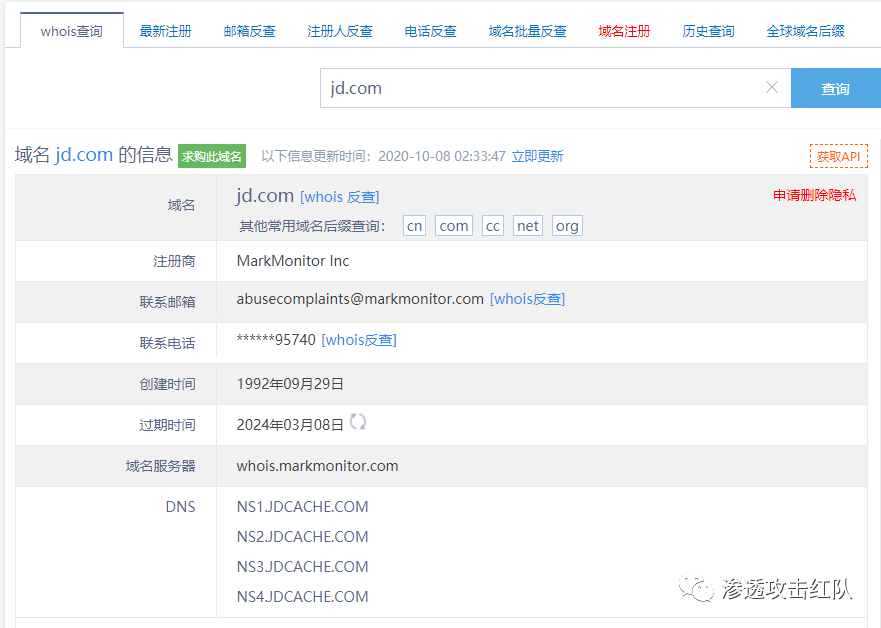Viewport: 881px width, 628px height.
Task: Clear the jd.com search text via the X icon
Action: click(771, 88)
